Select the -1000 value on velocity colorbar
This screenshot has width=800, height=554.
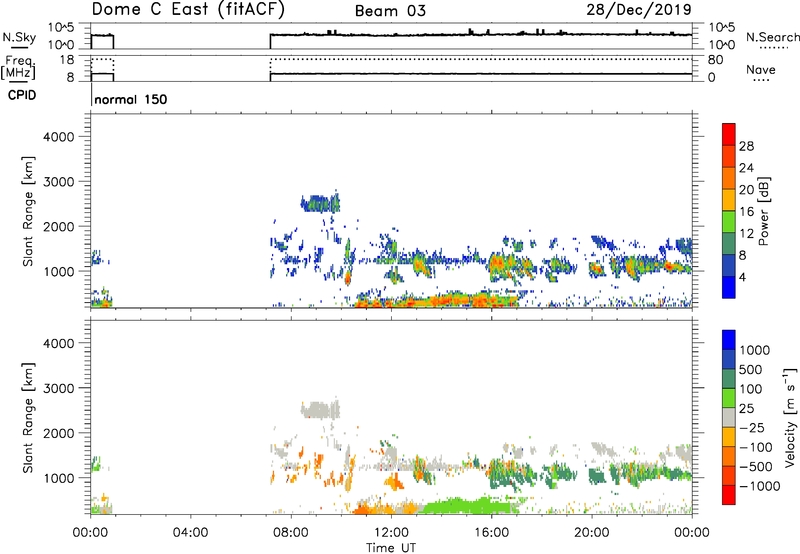click(760, 486)
